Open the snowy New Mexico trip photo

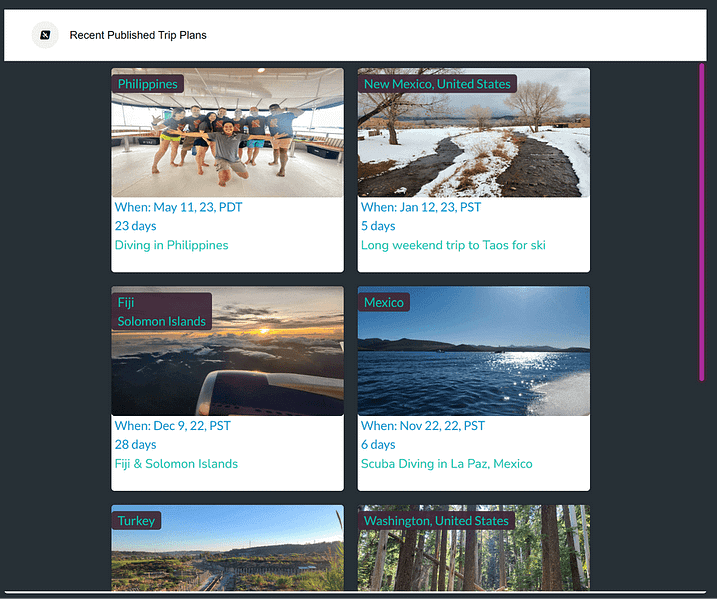(474, 133)
